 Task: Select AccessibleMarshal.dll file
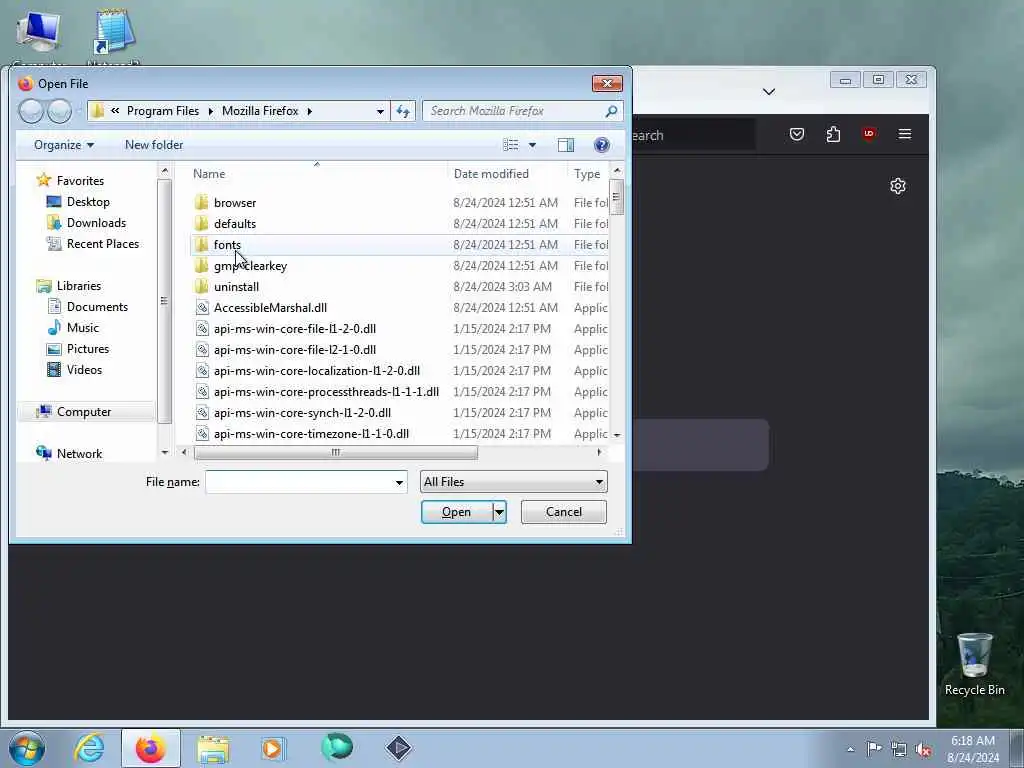tap(270, 308)
